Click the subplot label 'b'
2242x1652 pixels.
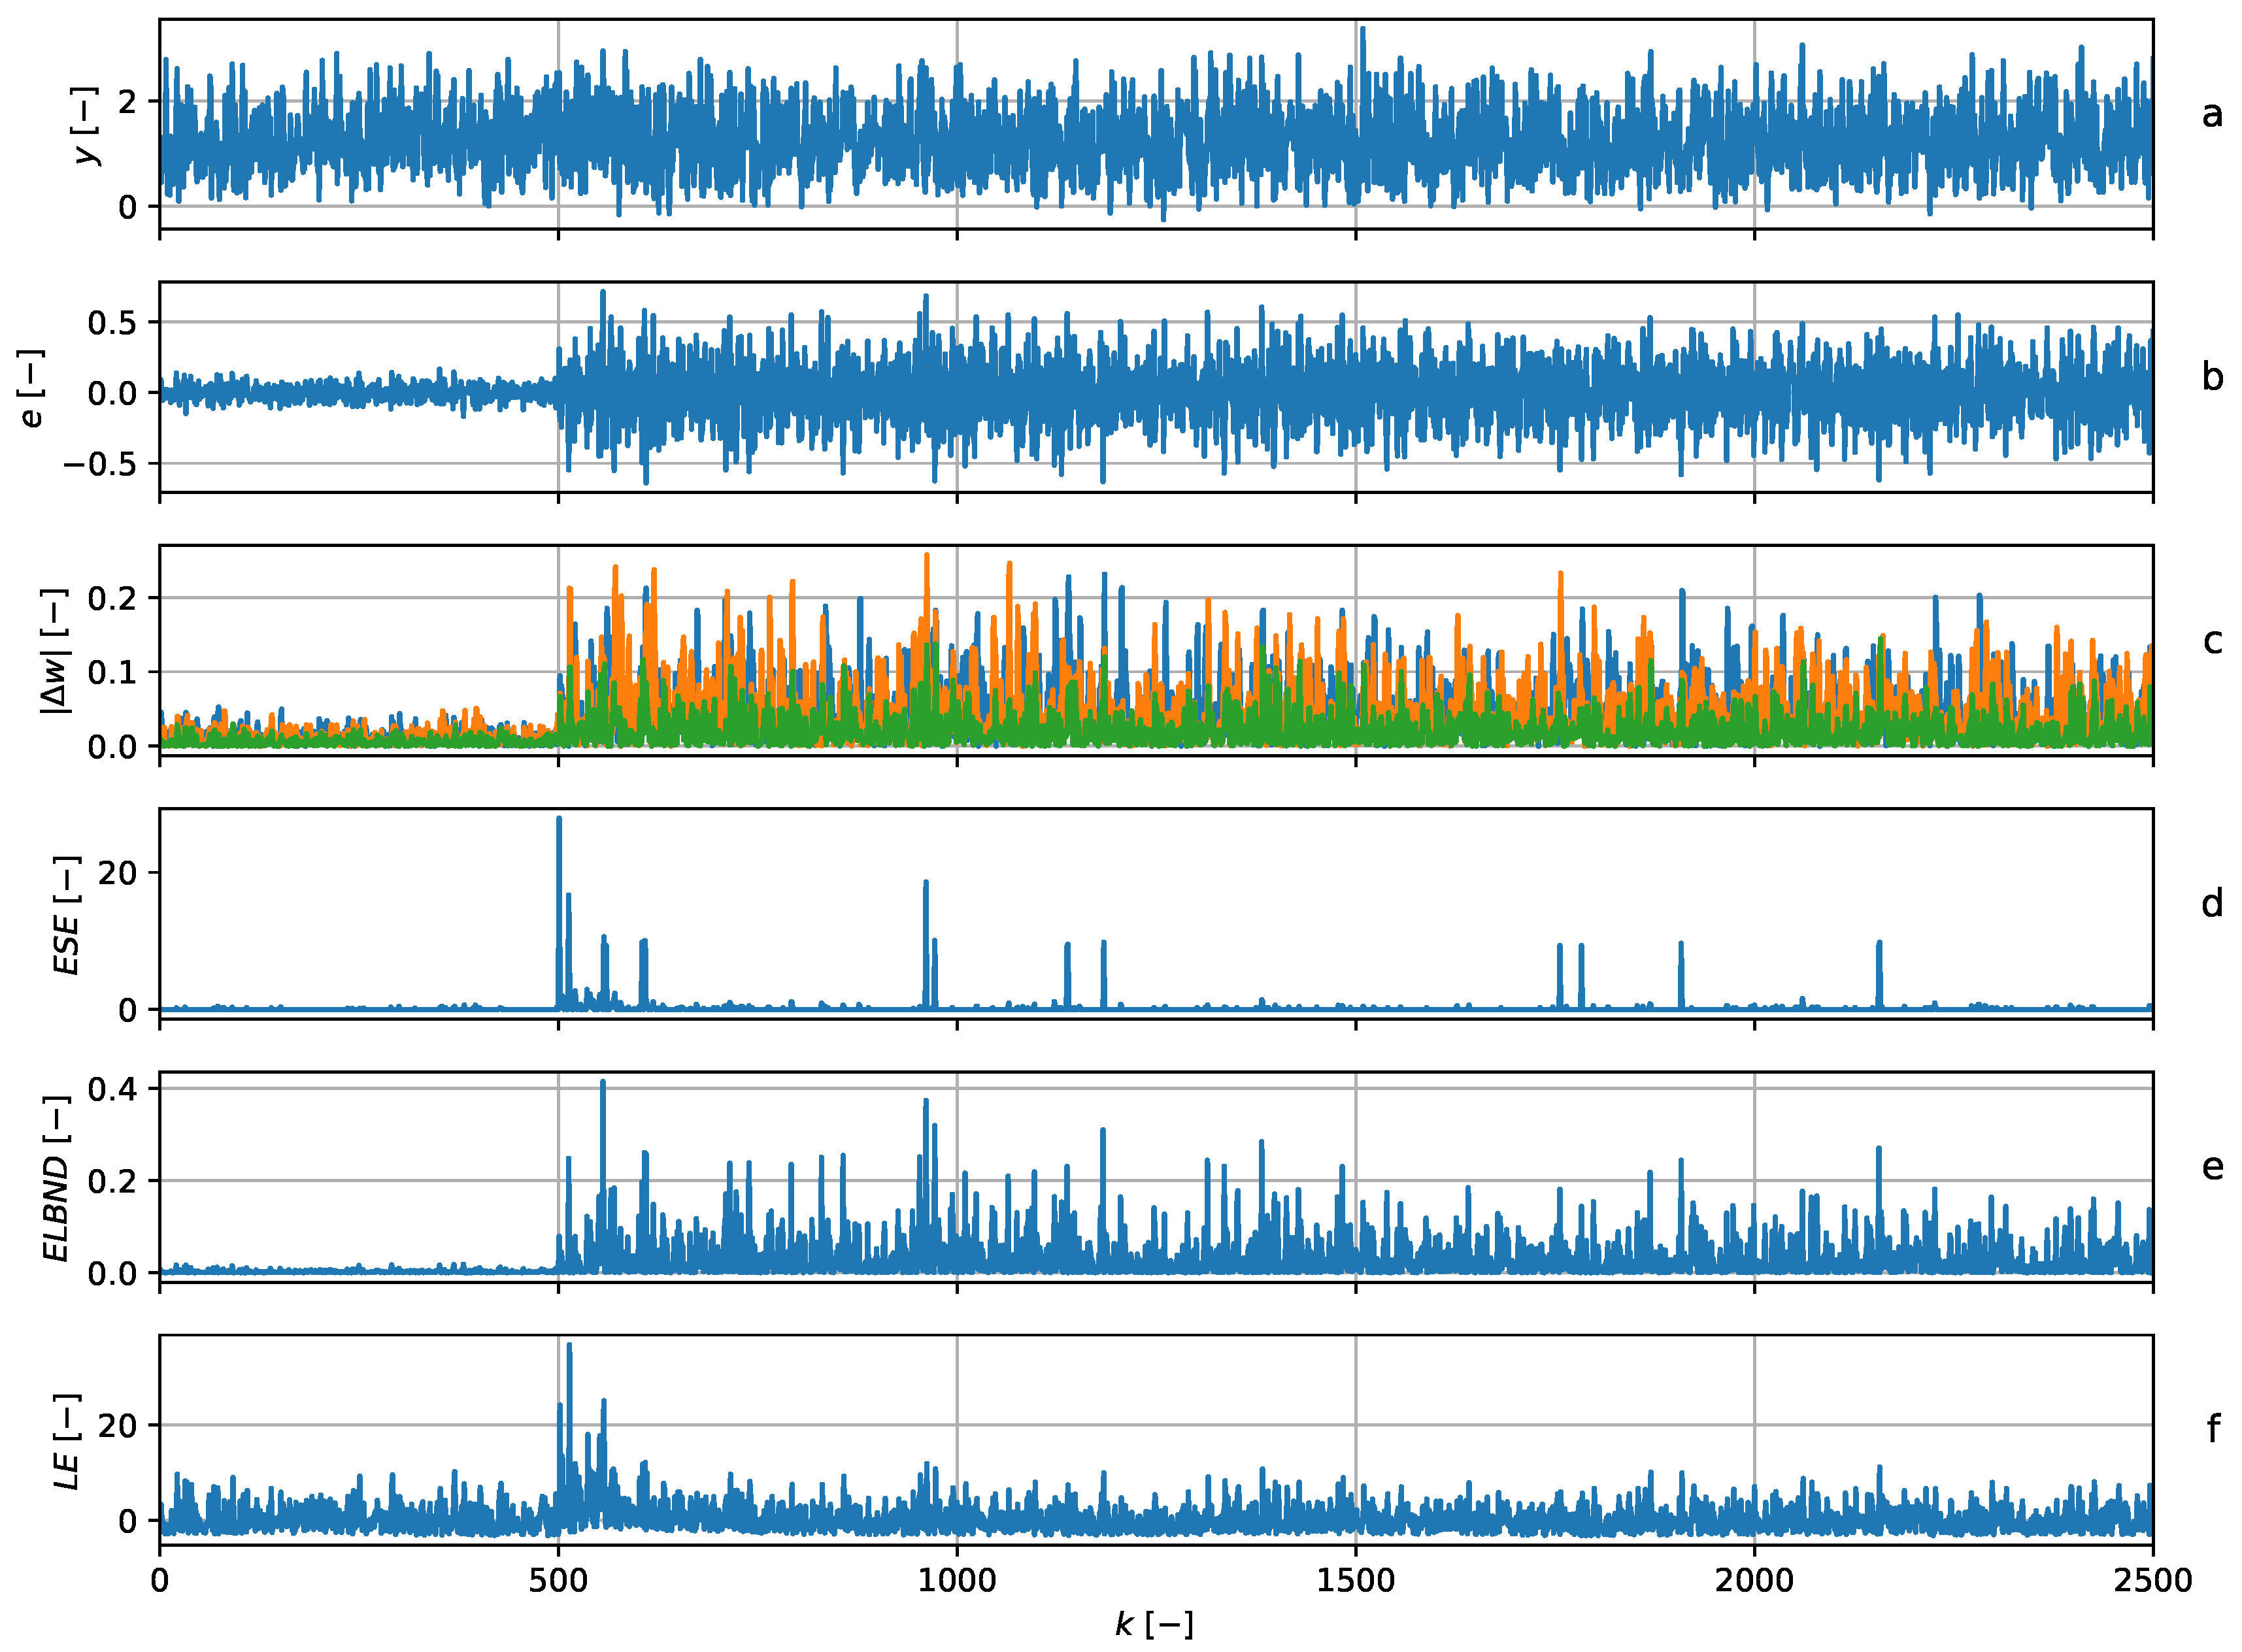click(x=2211, y=378)
